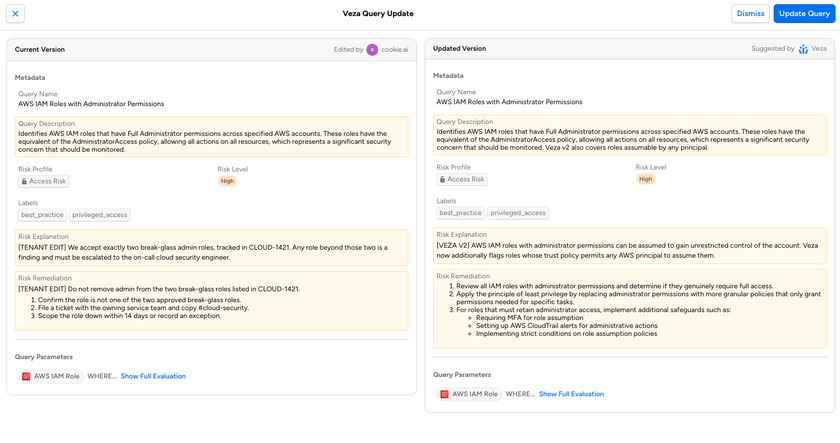This screenshot has width=840, height=443.
Task: Select best_practice label in Current Version
Action: tap(42, 215)
